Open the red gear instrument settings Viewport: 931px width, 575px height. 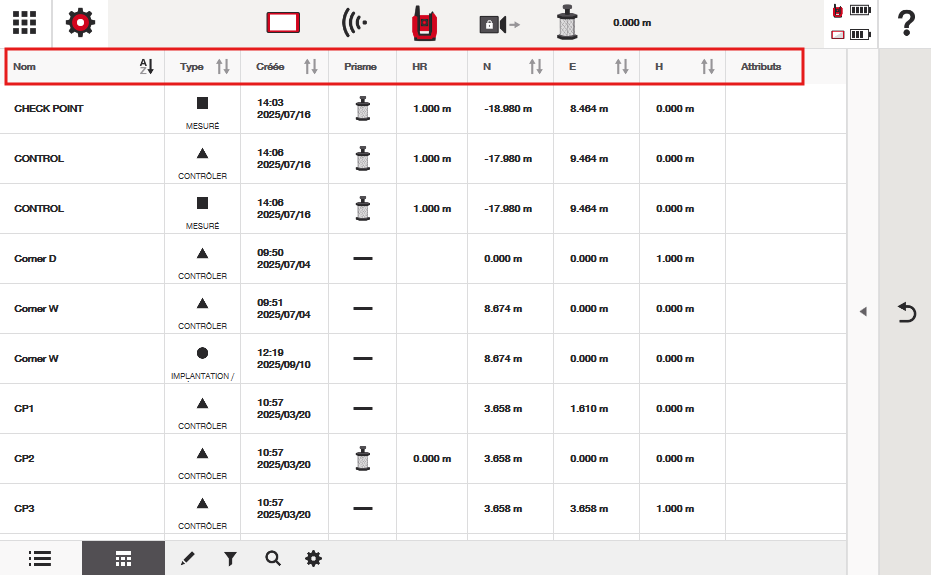80,23
